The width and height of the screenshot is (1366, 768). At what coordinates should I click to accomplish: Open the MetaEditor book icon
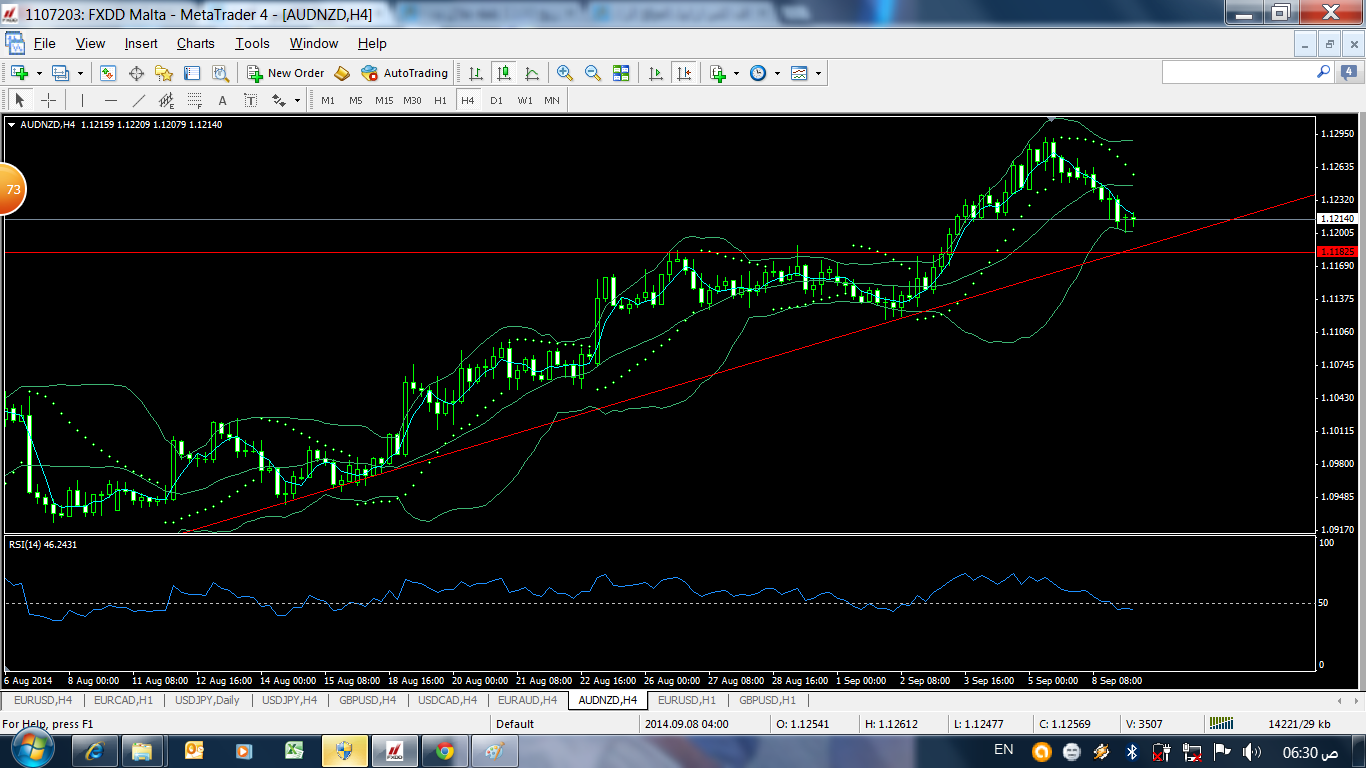(x=342, y=73)
